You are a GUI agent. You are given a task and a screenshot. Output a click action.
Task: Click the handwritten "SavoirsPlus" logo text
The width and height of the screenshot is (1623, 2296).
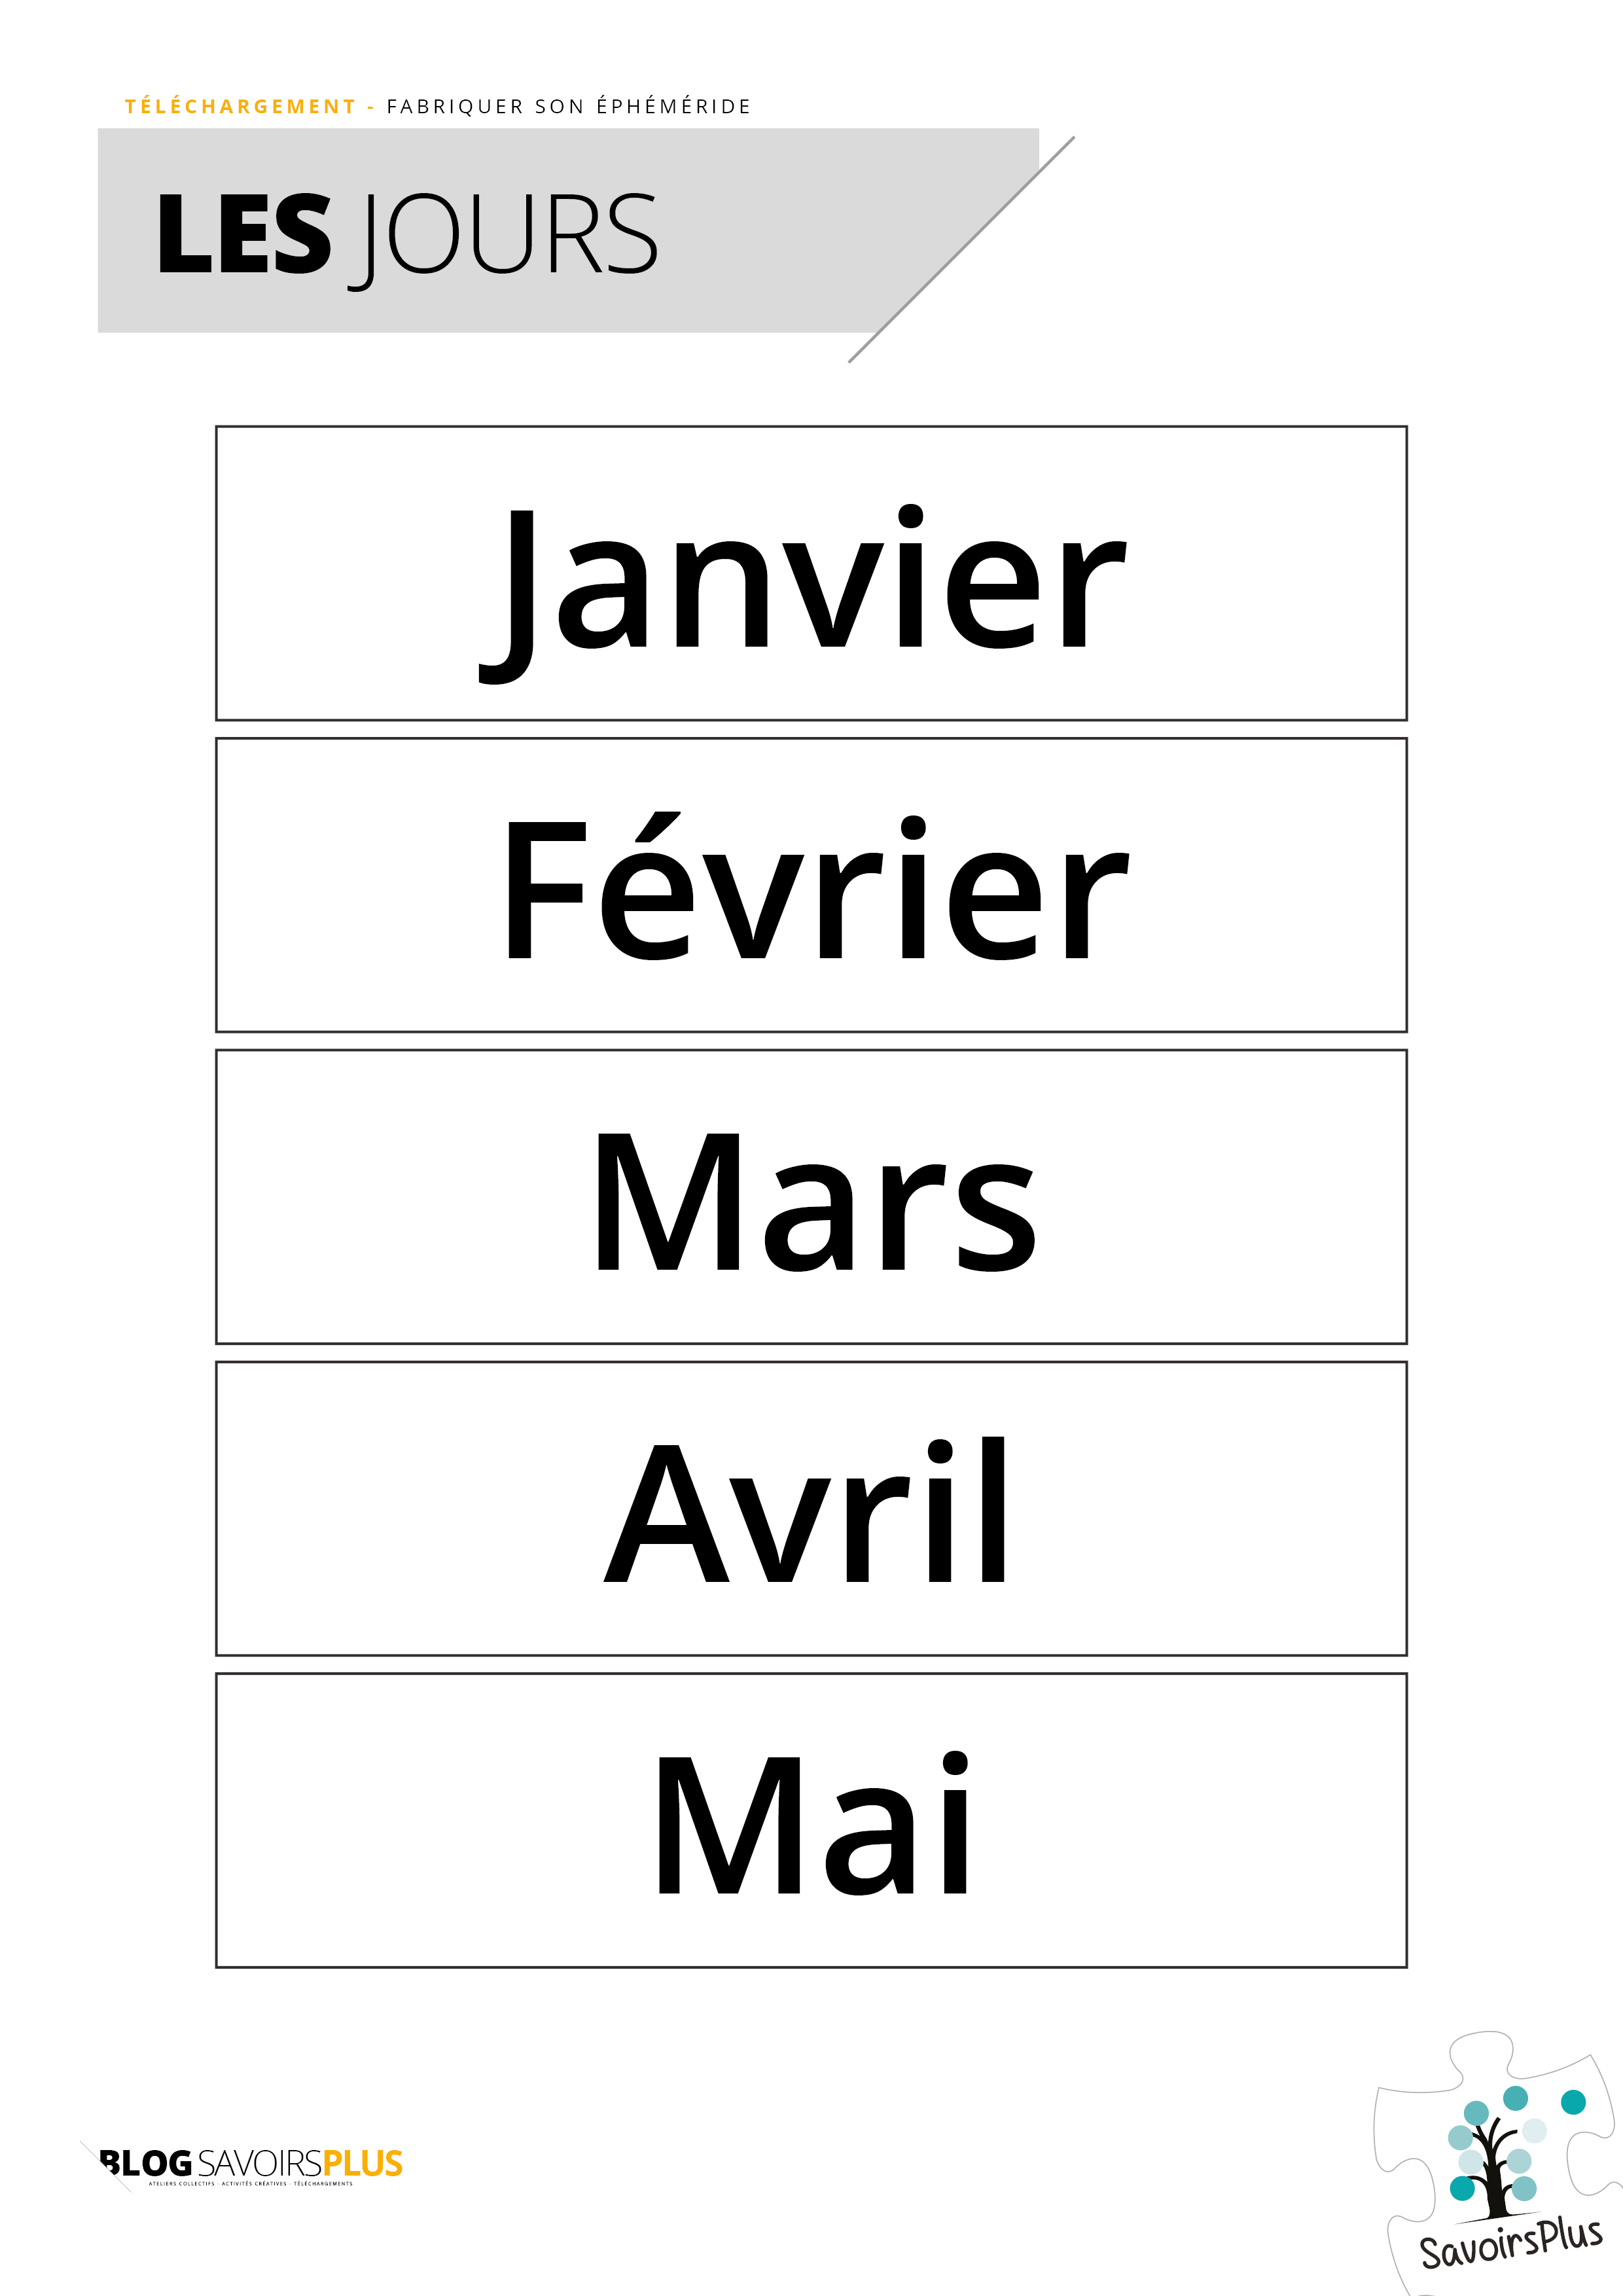1510,2245
